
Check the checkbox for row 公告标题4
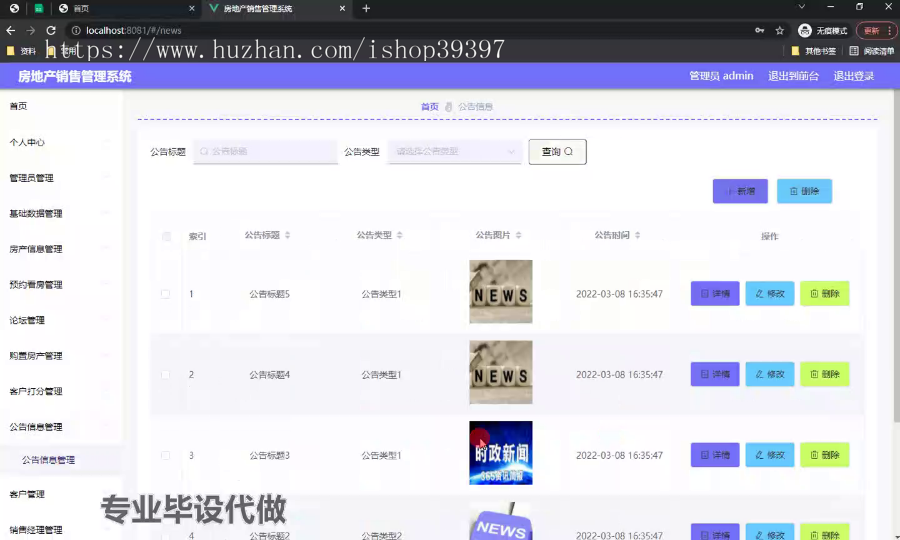165,375
